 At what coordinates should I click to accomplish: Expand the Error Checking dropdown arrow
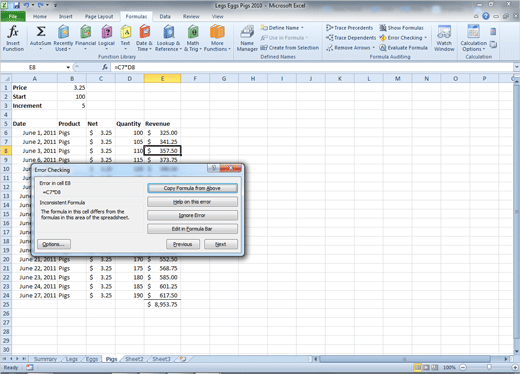point(426,38)
